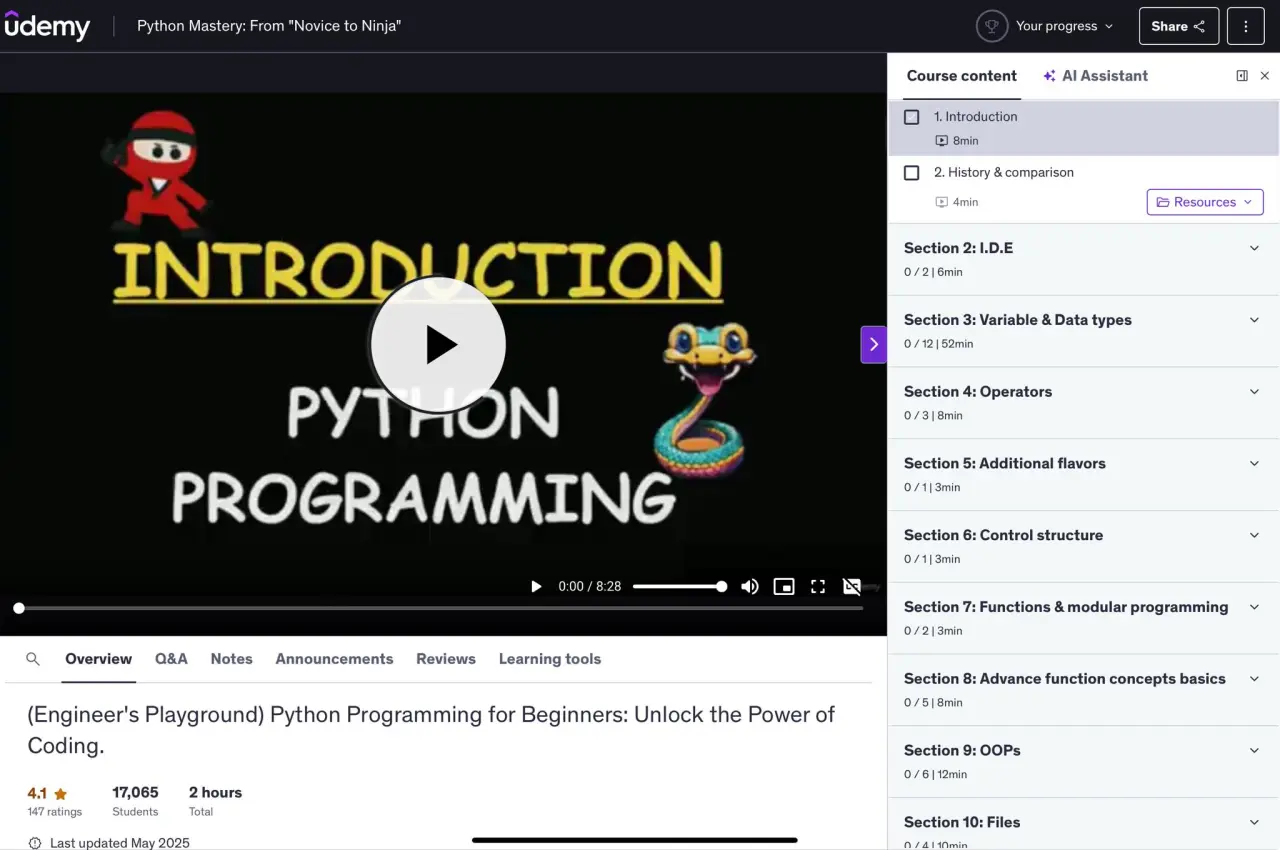The image size is (1280, 850).
Task: Click the rating star icon
Action: [x=60, y=794]
